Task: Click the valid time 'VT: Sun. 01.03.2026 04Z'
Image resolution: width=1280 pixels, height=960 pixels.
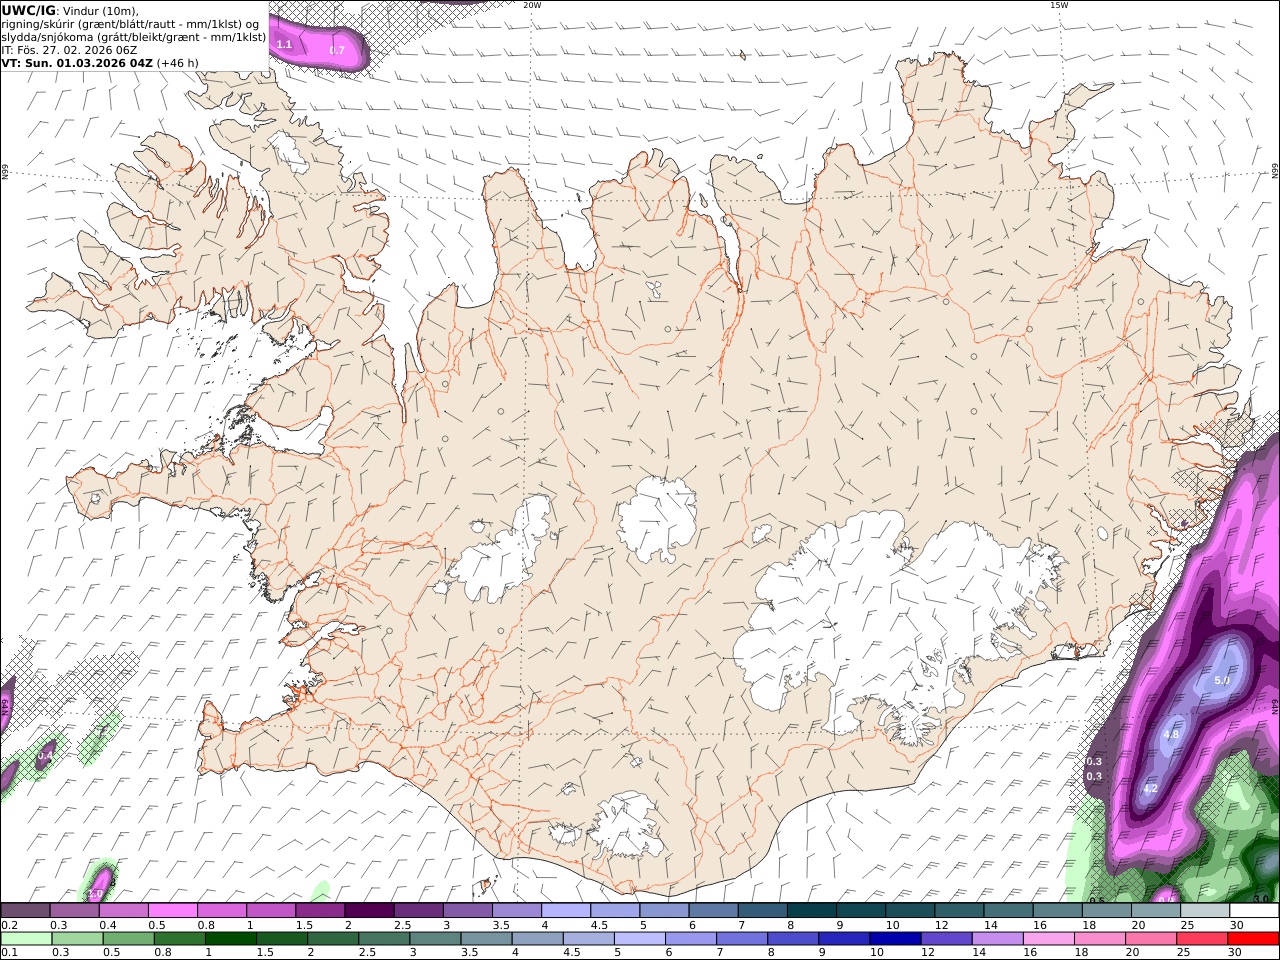Action: tap(77, 63)
